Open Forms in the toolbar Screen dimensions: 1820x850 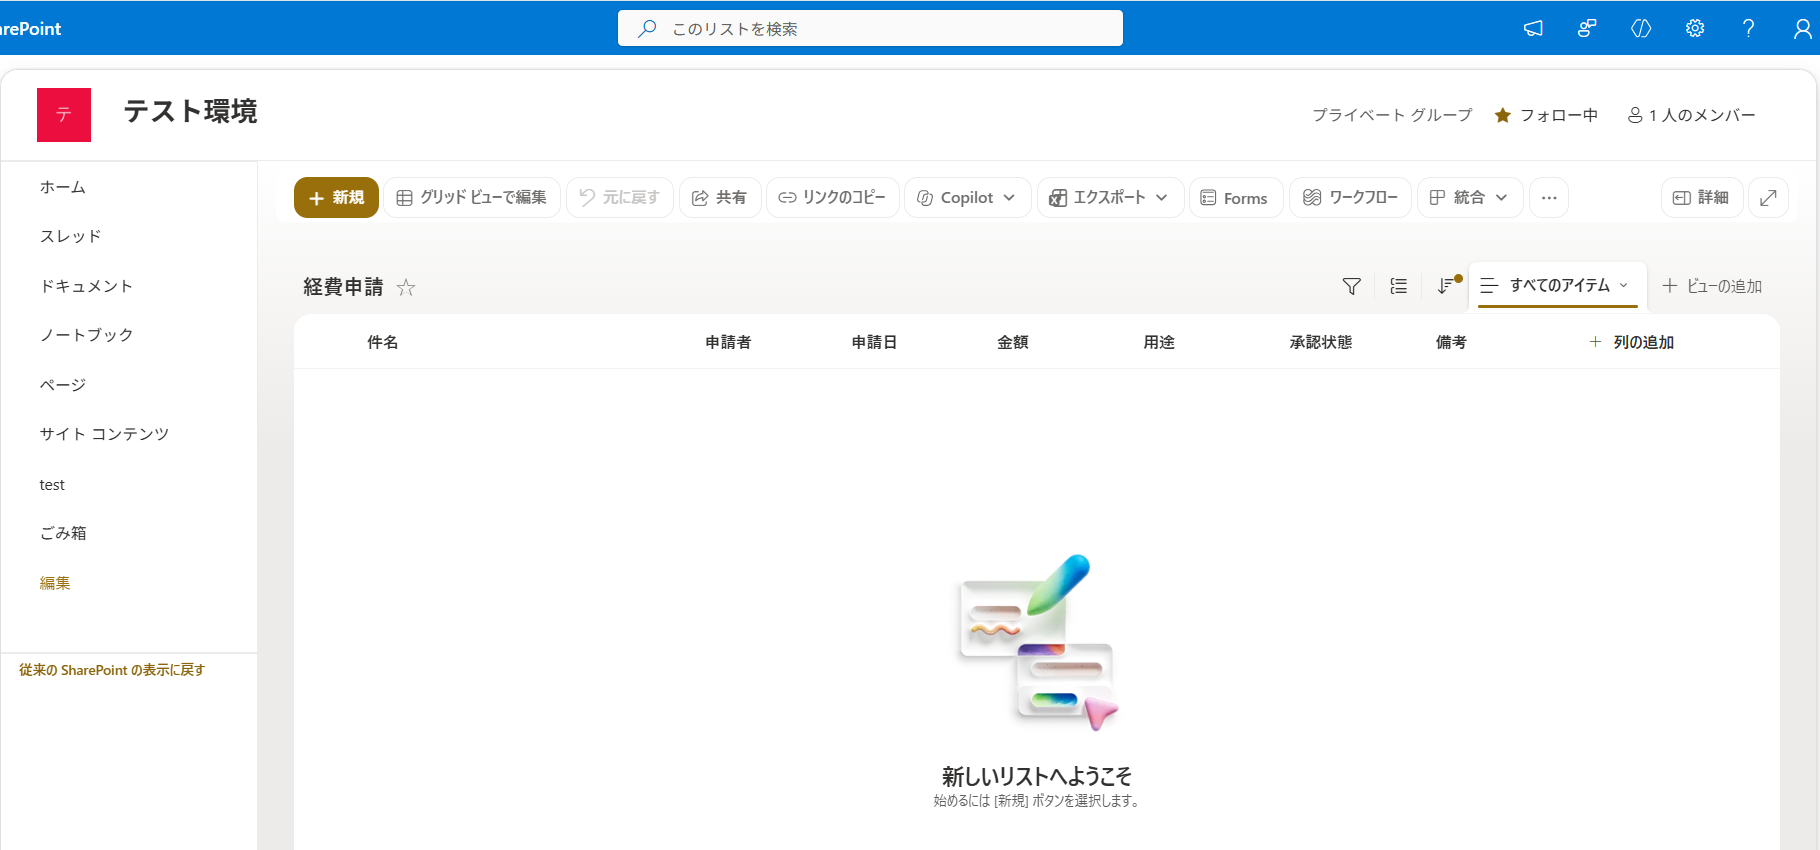point(1236,197)
